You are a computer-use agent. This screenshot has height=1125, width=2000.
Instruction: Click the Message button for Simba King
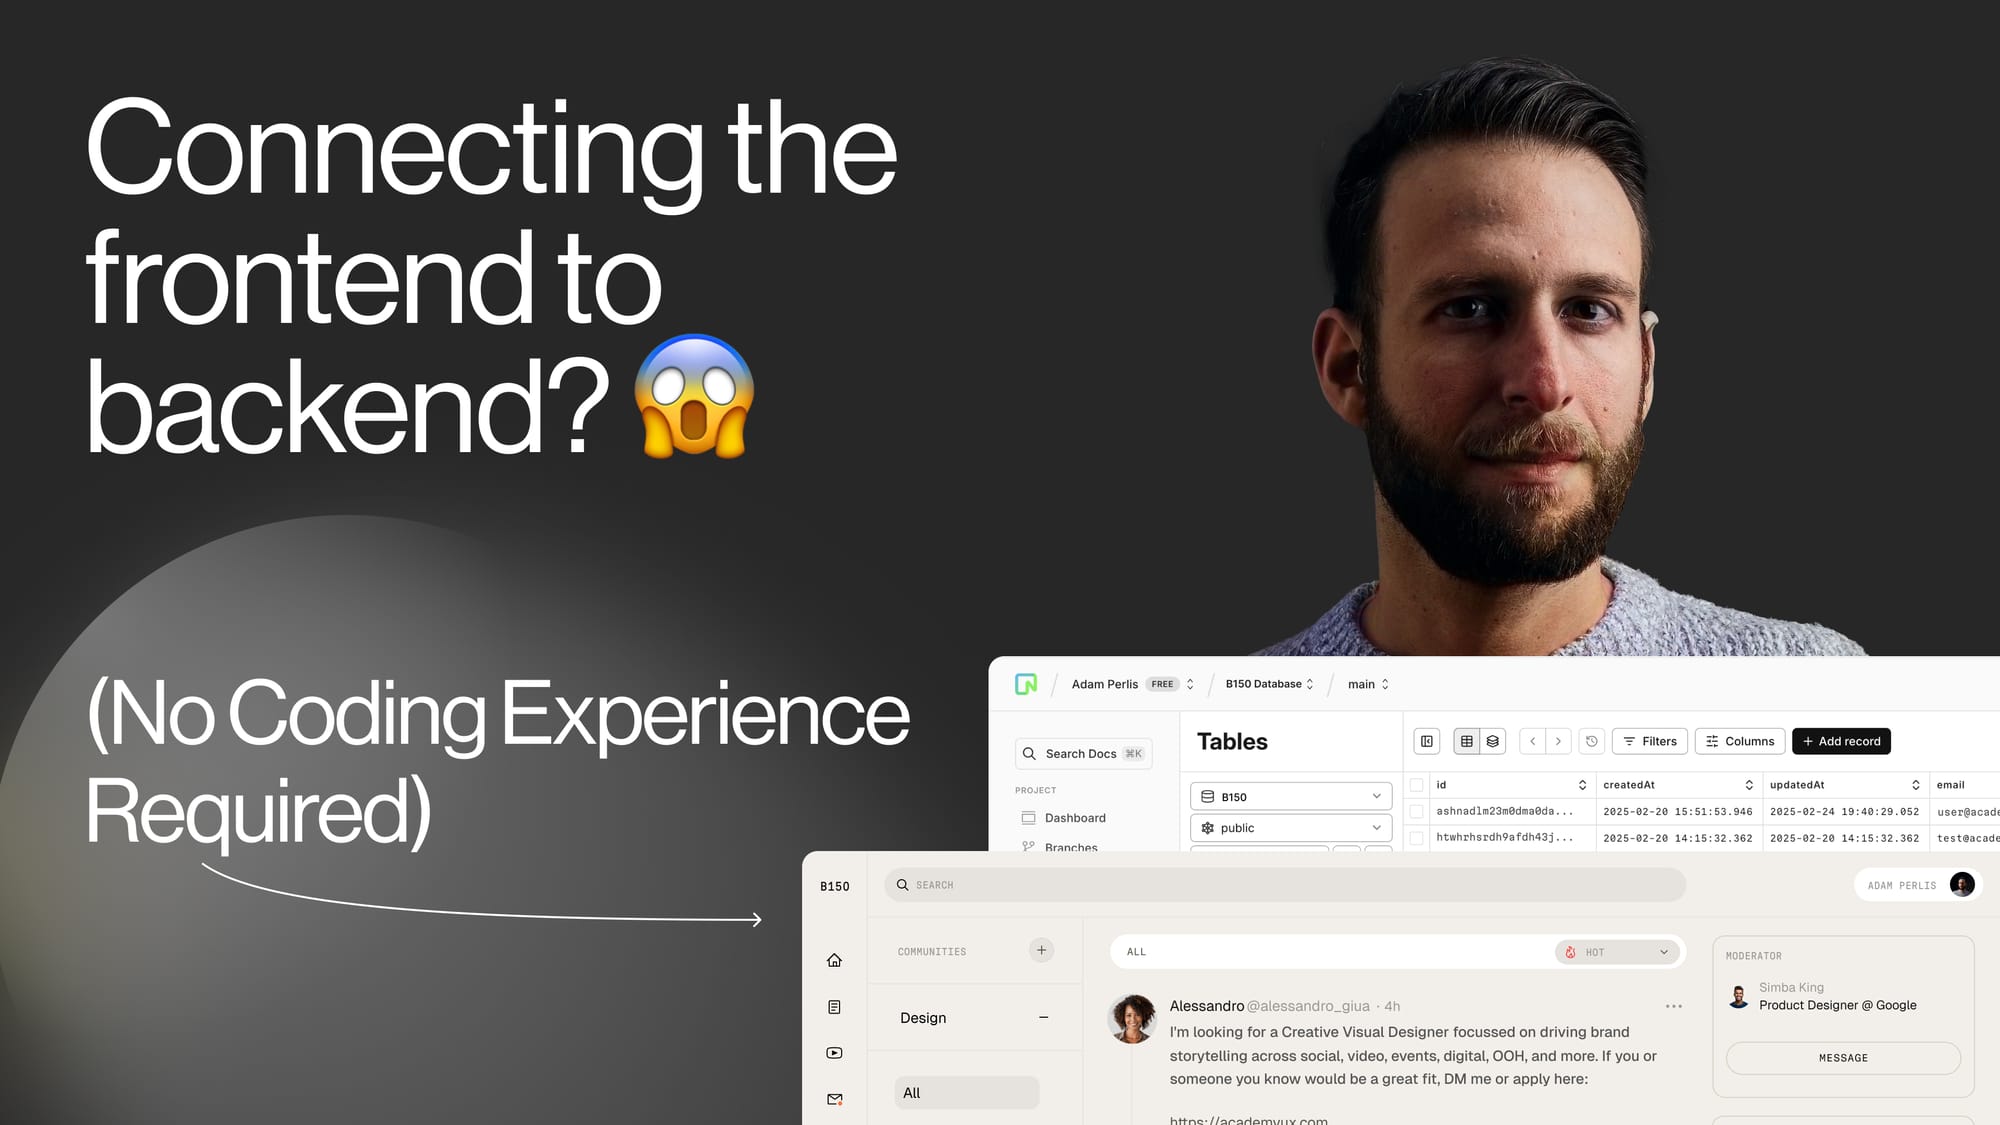[x=1843, y=1056]
